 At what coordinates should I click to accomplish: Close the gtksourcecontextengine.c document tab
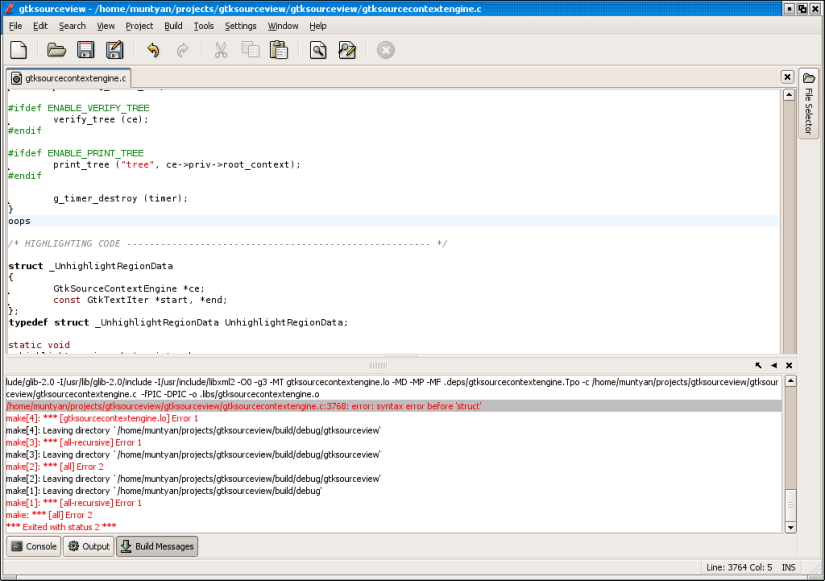(x=788, y=78)
